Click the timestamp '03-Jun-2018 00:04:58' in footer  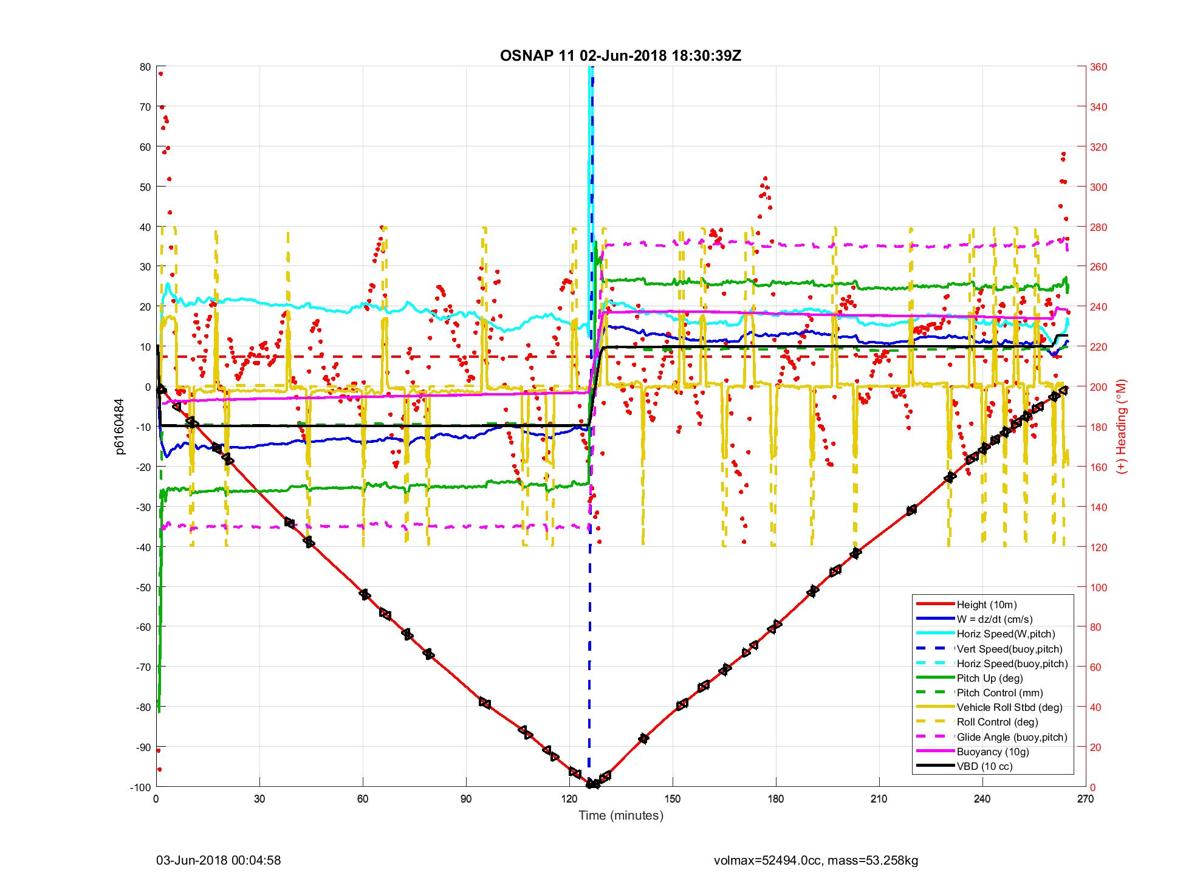[218, 859]
